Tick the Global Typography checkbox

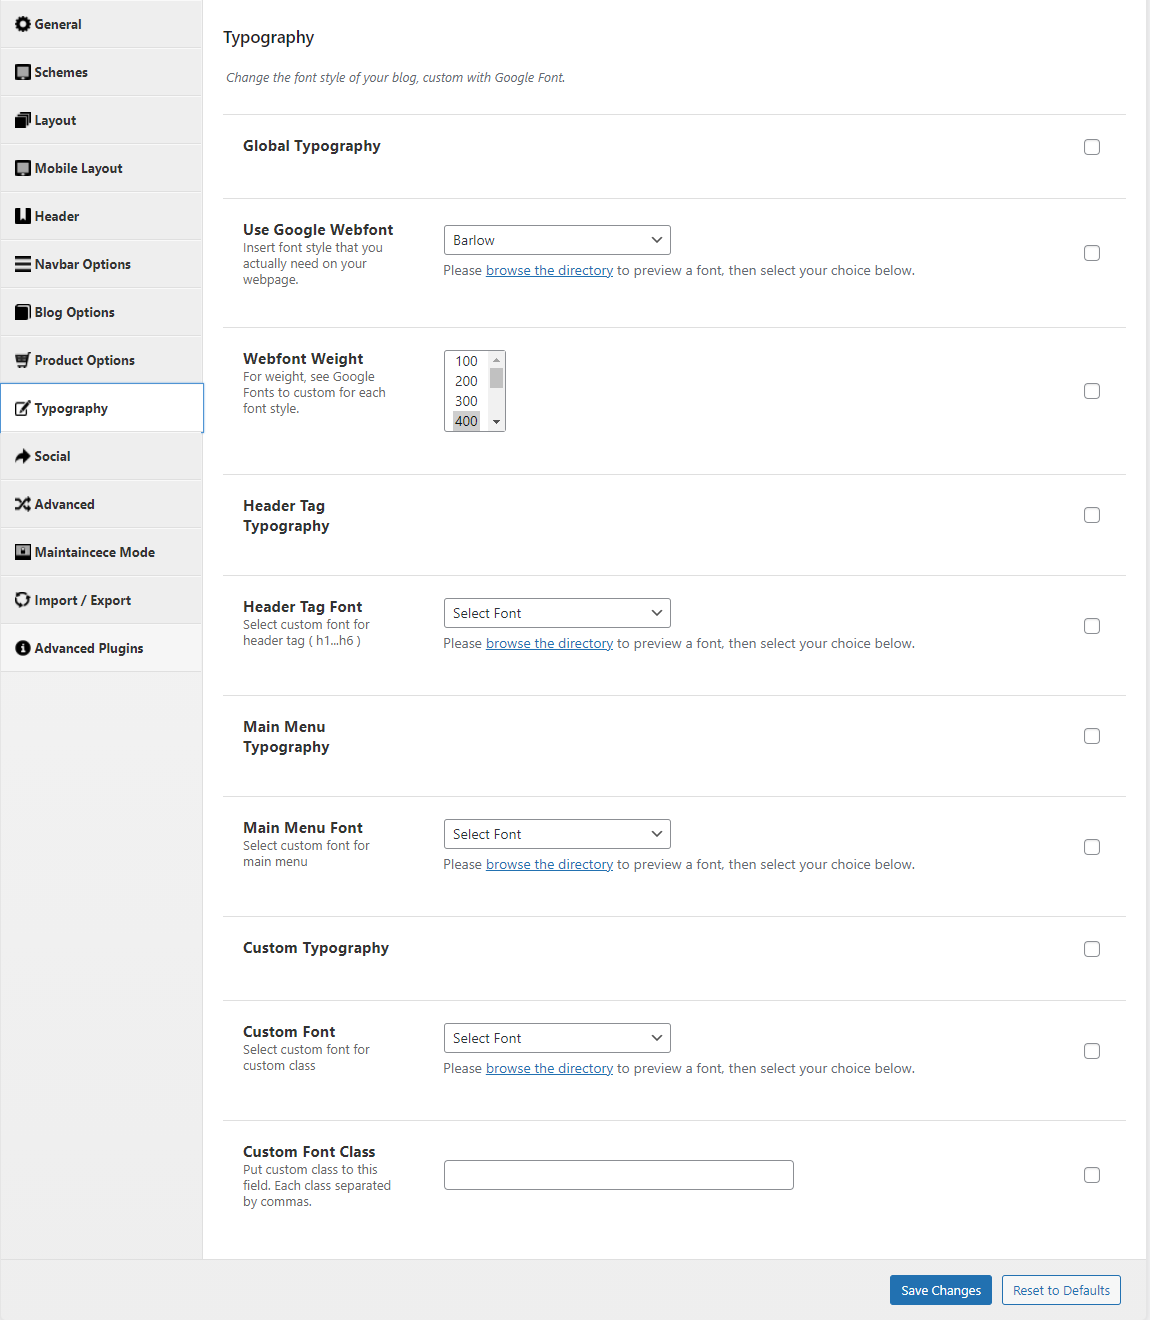1092,147
